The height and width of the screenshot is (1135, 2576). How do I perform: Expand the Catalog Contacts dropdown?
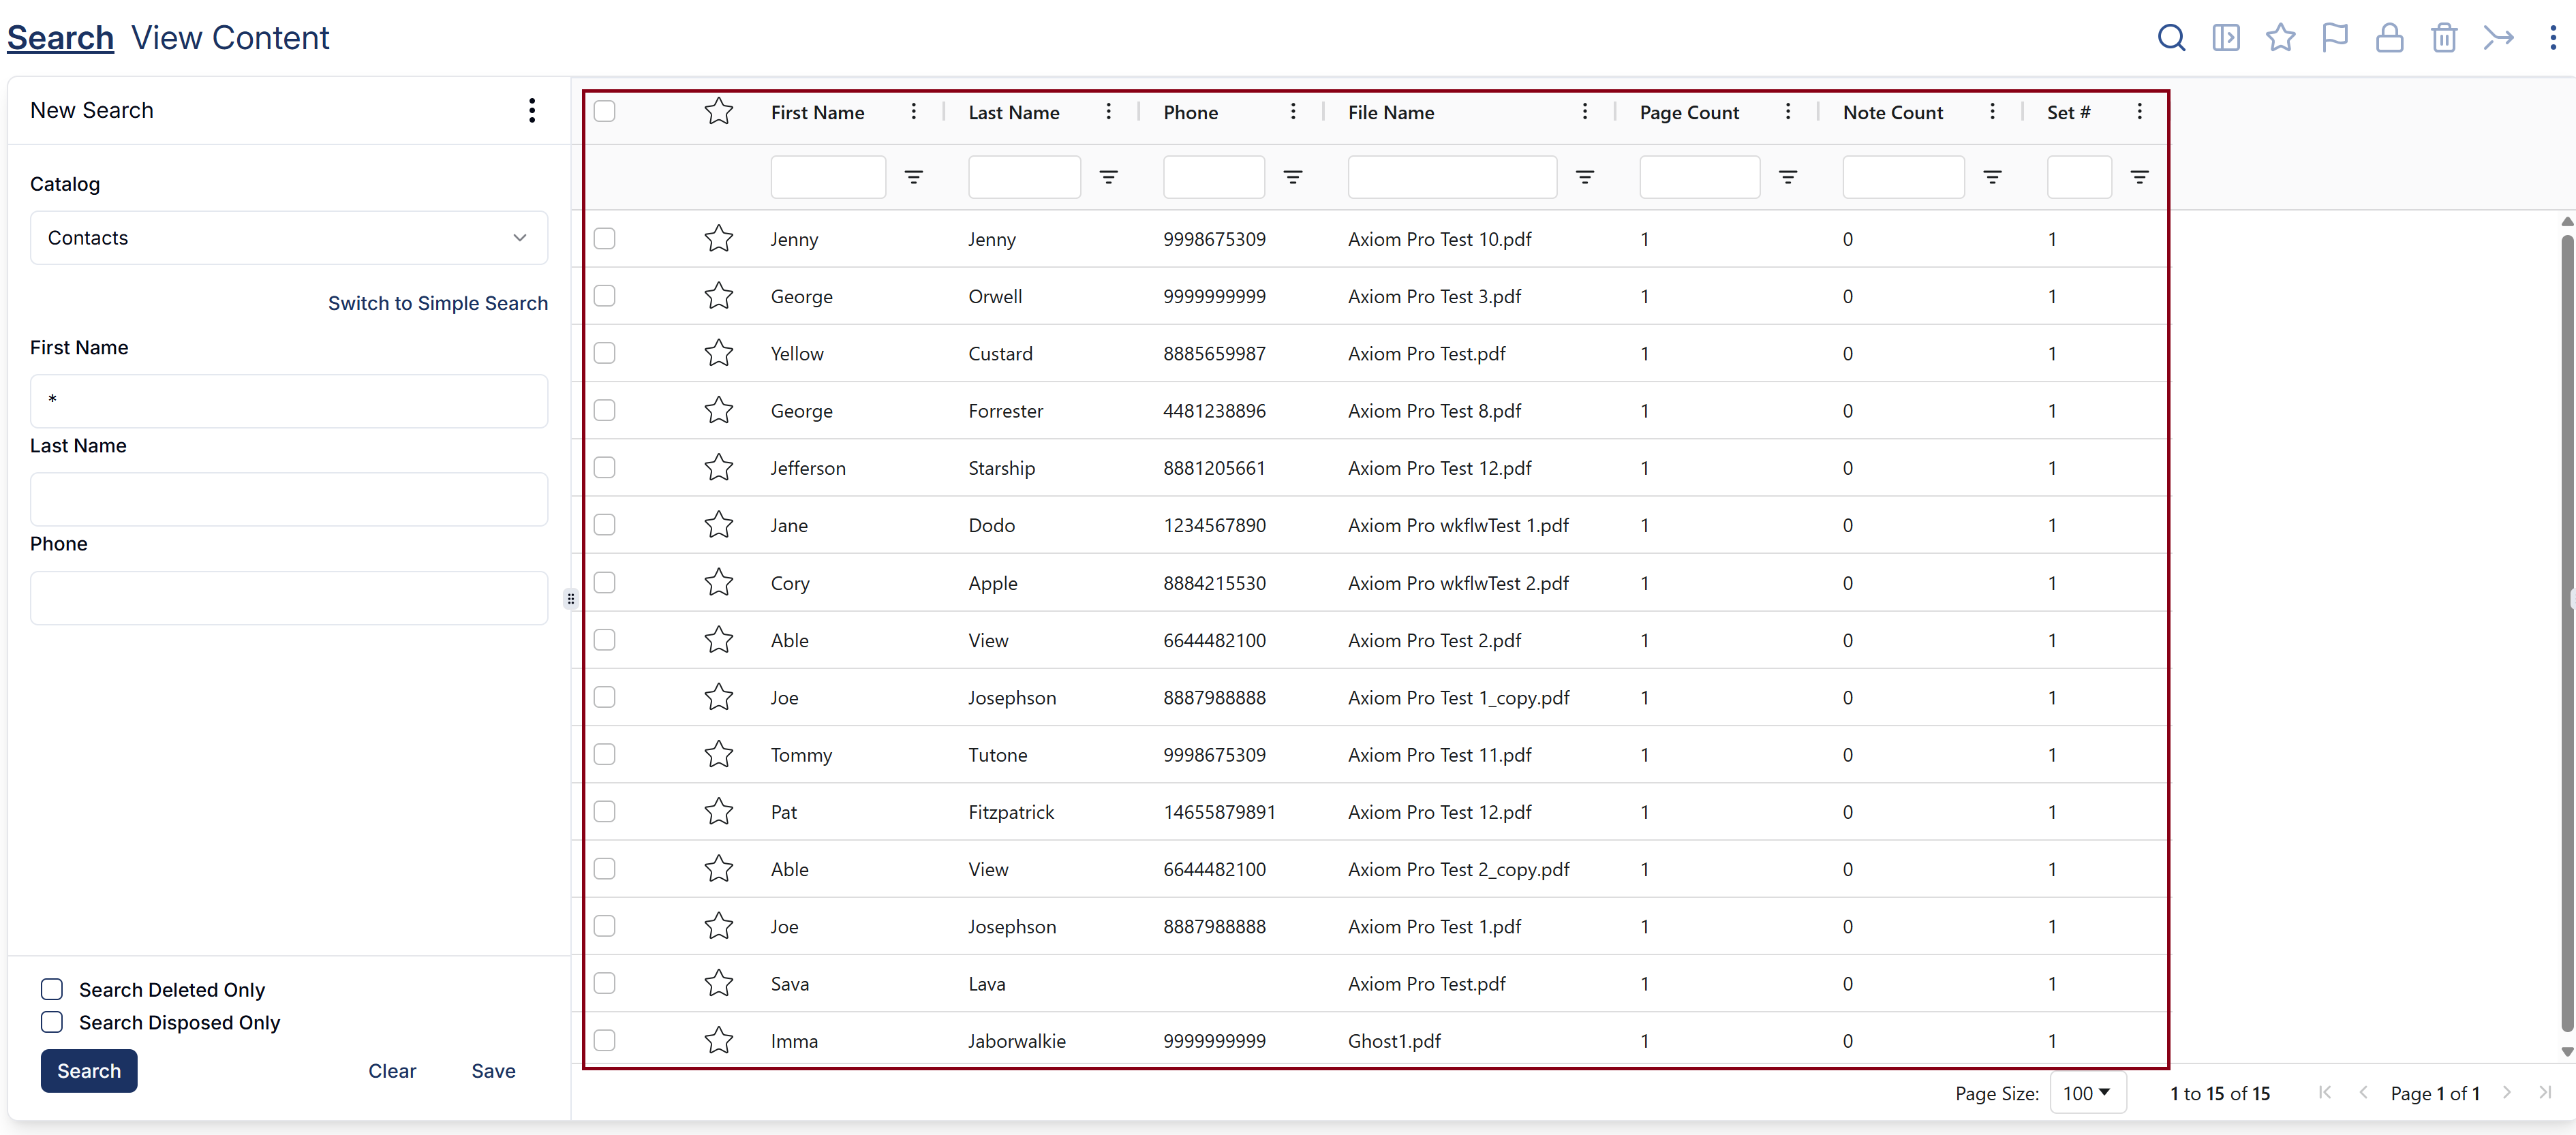289,238
